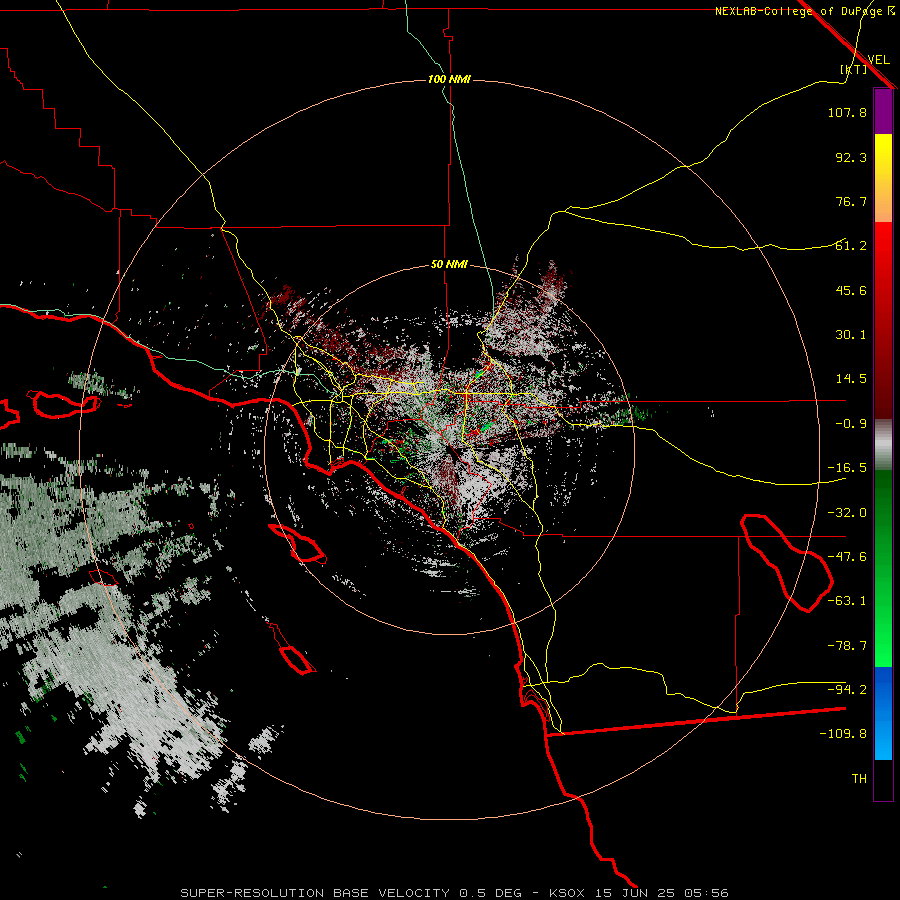This screenshot has width=900, height=900.
Task: Click the 61.2 velocity scale label
Action: (x=851, y=246)
